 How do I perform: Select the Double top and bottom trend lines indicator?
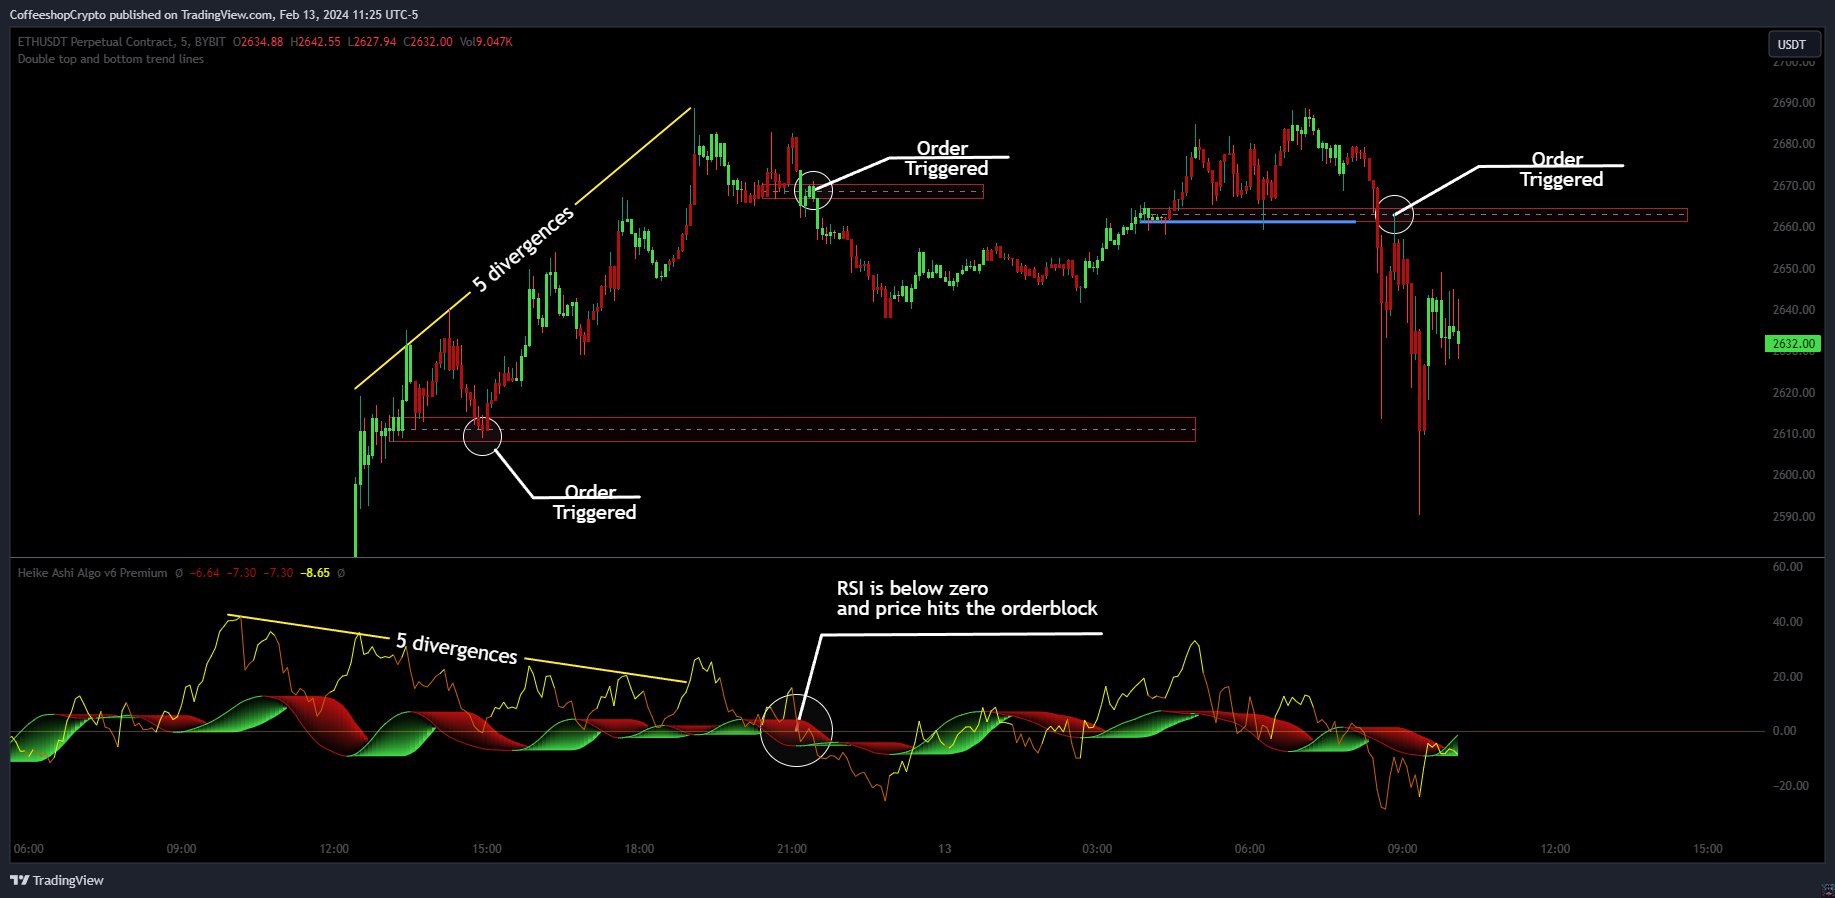click(x=110, y=59)
